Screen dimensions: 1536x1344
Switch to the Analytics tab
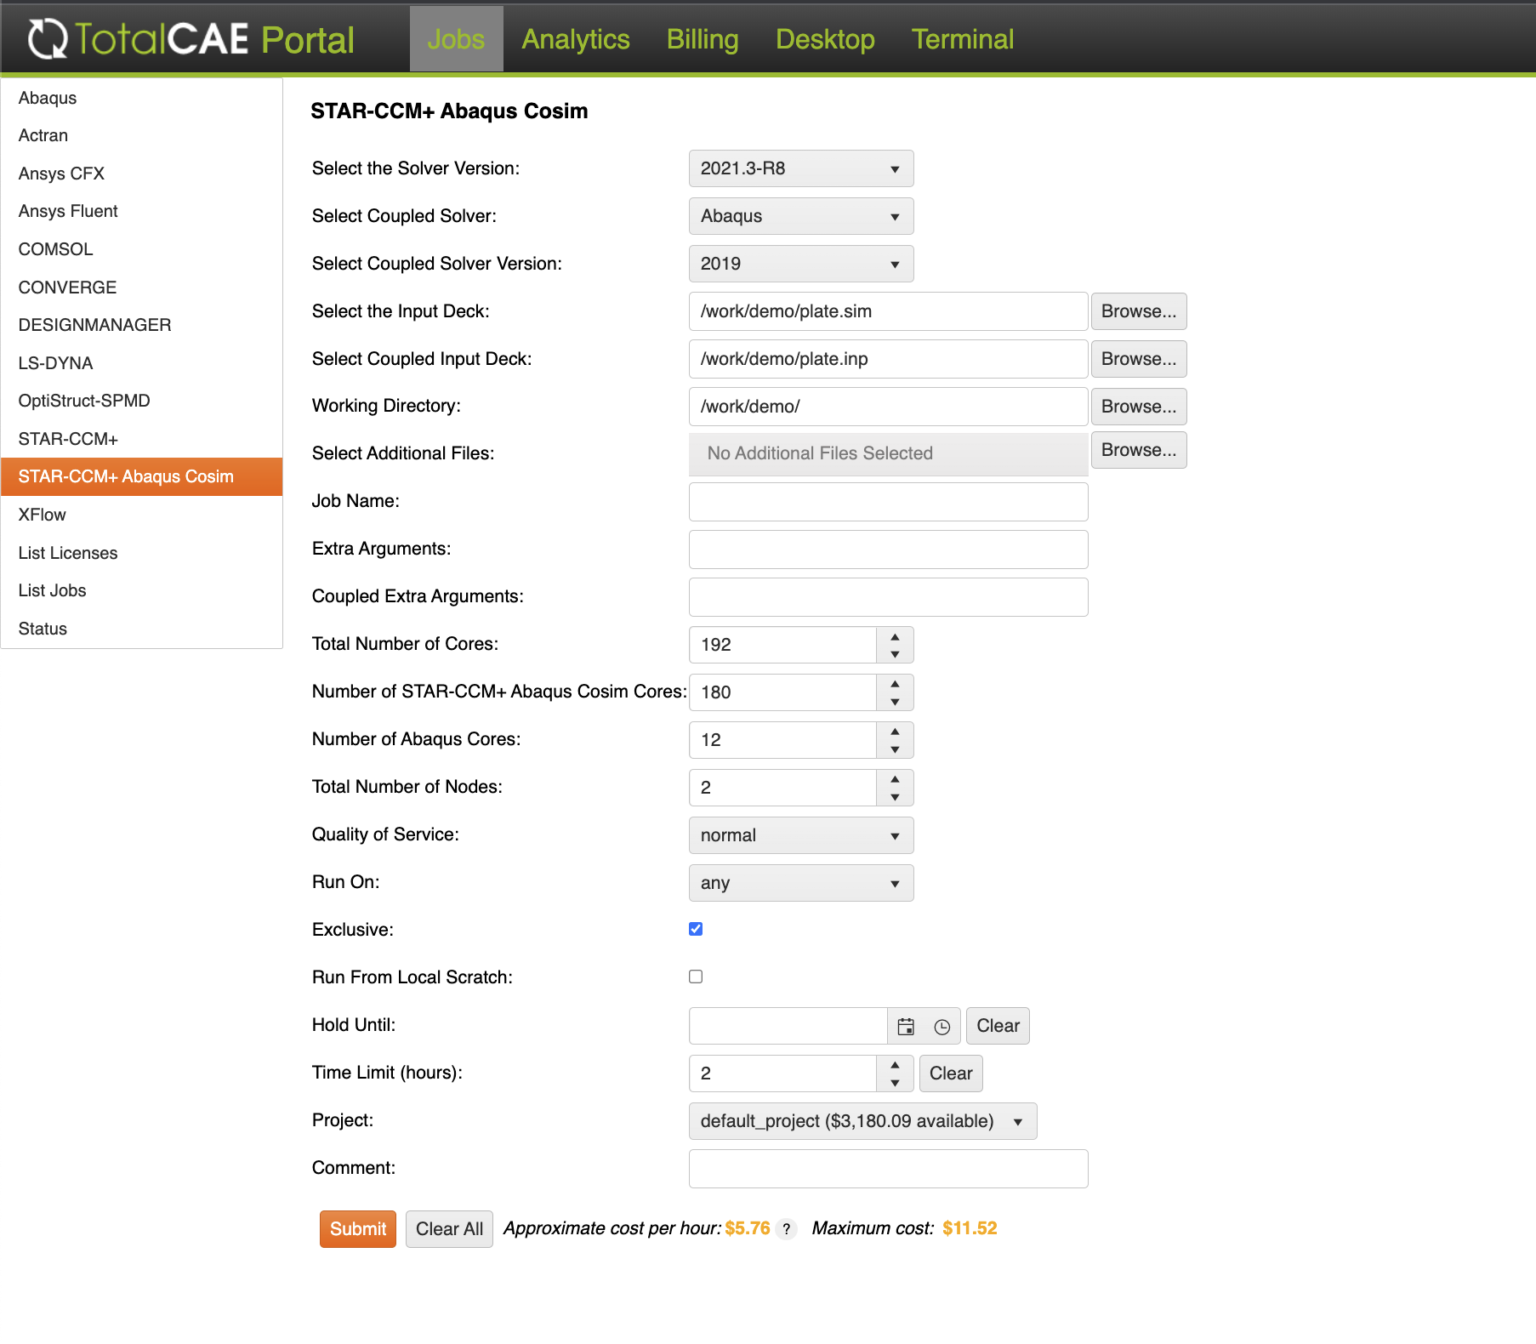point(576,39)
